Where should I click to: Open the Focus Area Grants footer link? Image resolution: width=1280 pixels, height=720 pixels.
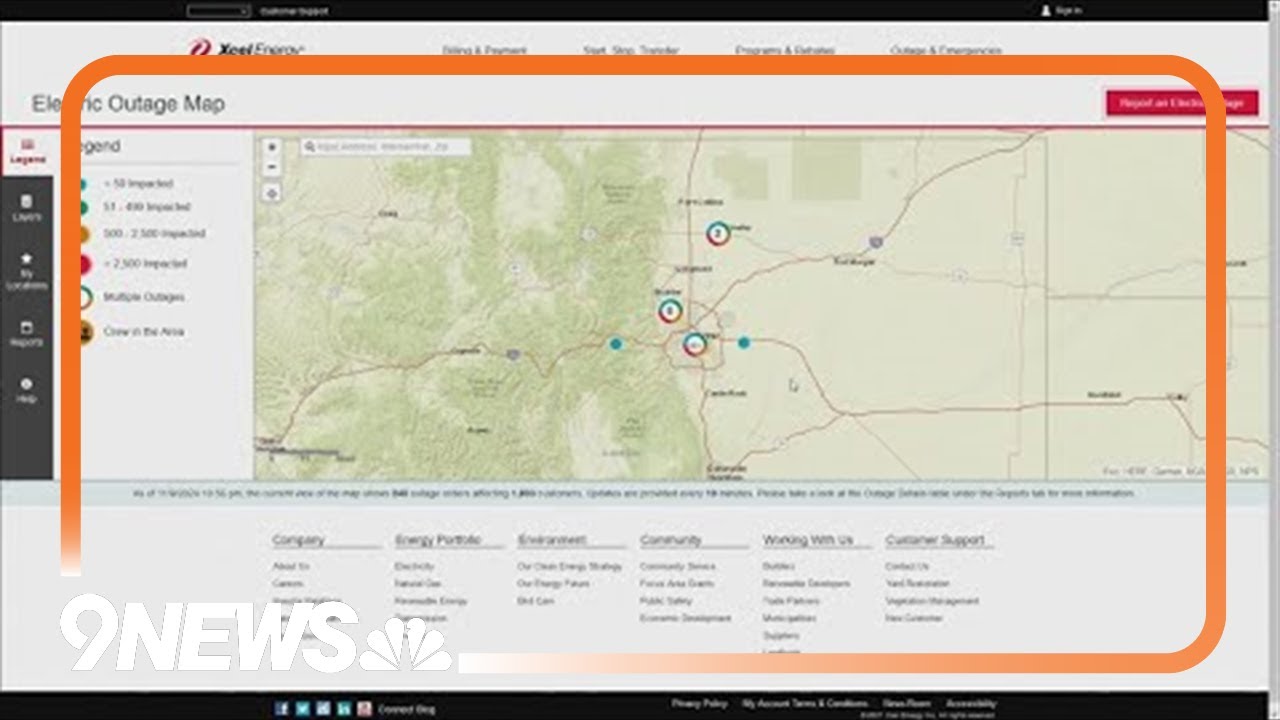click(677, 583)
